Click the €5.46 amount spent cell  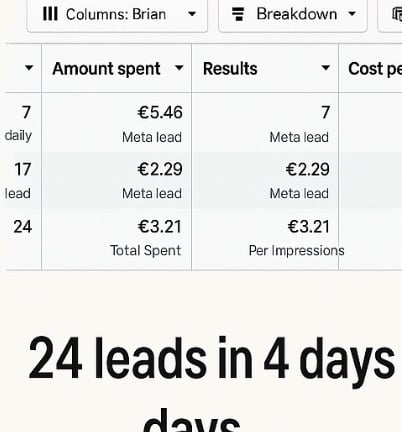[x=117, y=123]
